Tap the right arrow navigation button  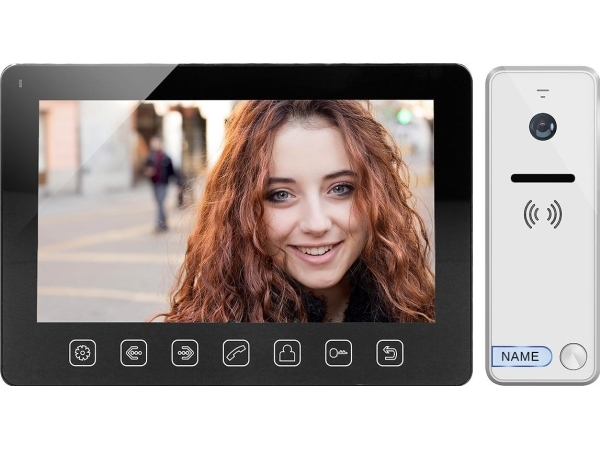185,353
